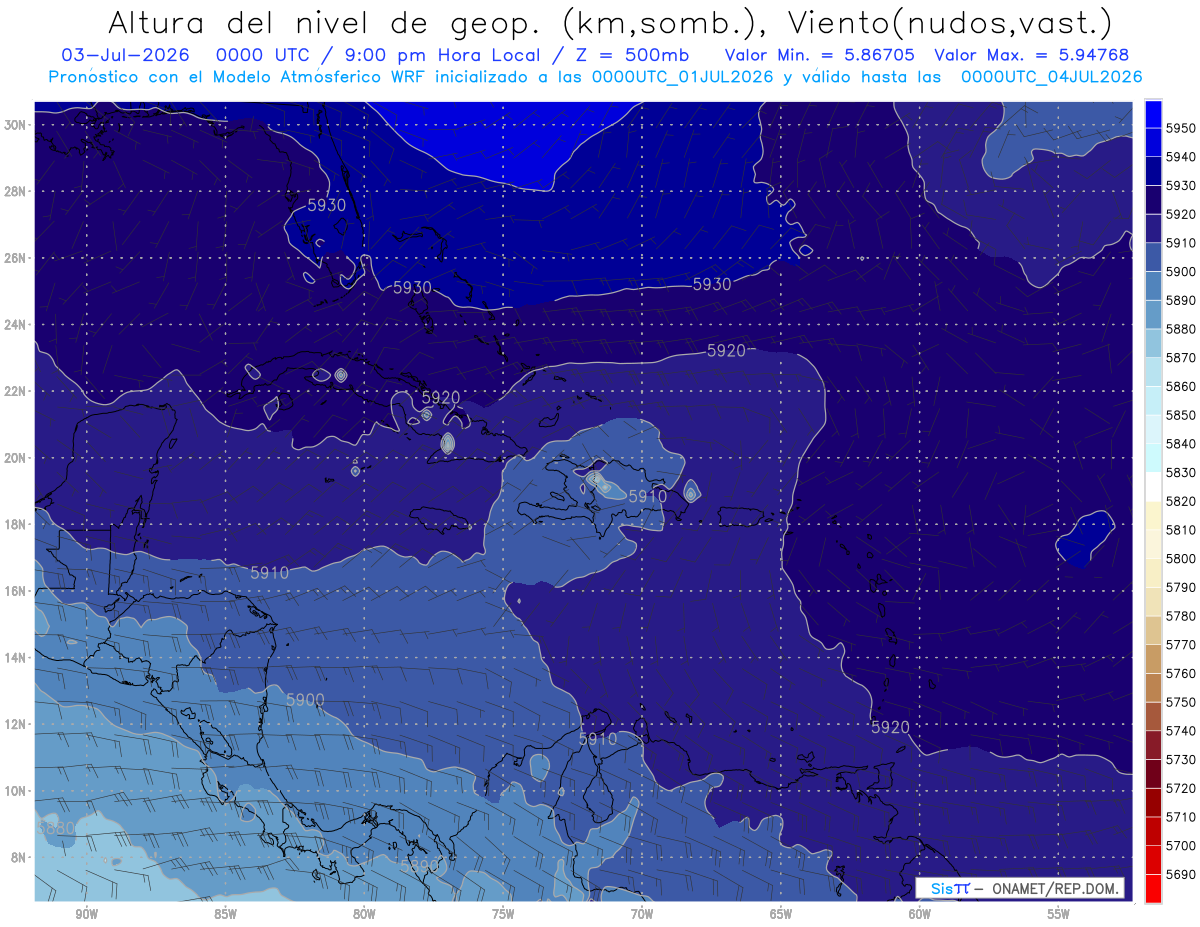Click the legend value 5890

(1180, 300)
